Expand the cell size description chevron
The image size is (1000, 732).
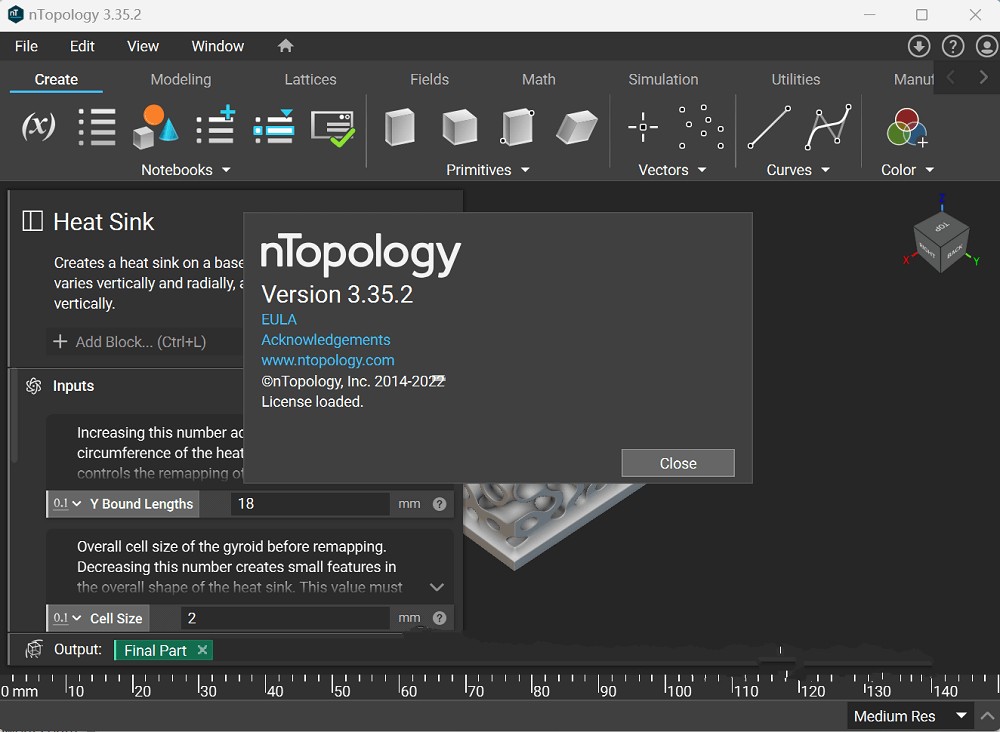[437, 587]
